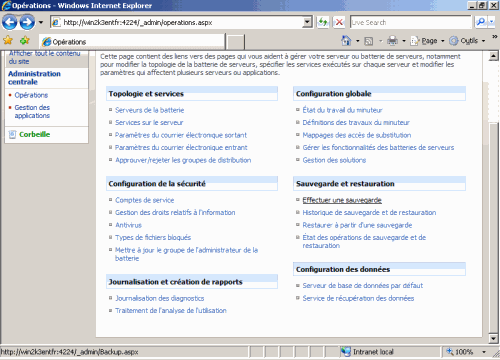The width and height of the screenshot is (500, 360).
Task: Expand the Home button dropdown arrow
Action: pyautogui.click(x=358, y=41)
